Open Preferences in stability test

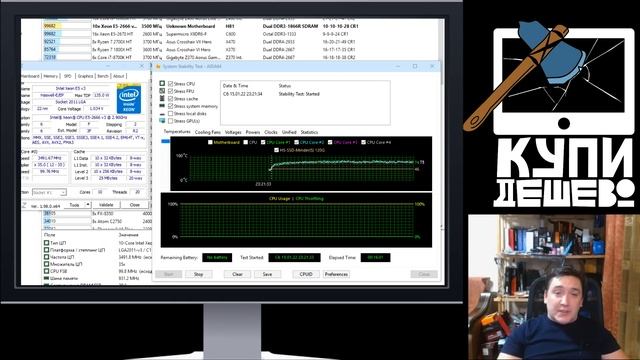click(336, 274)
